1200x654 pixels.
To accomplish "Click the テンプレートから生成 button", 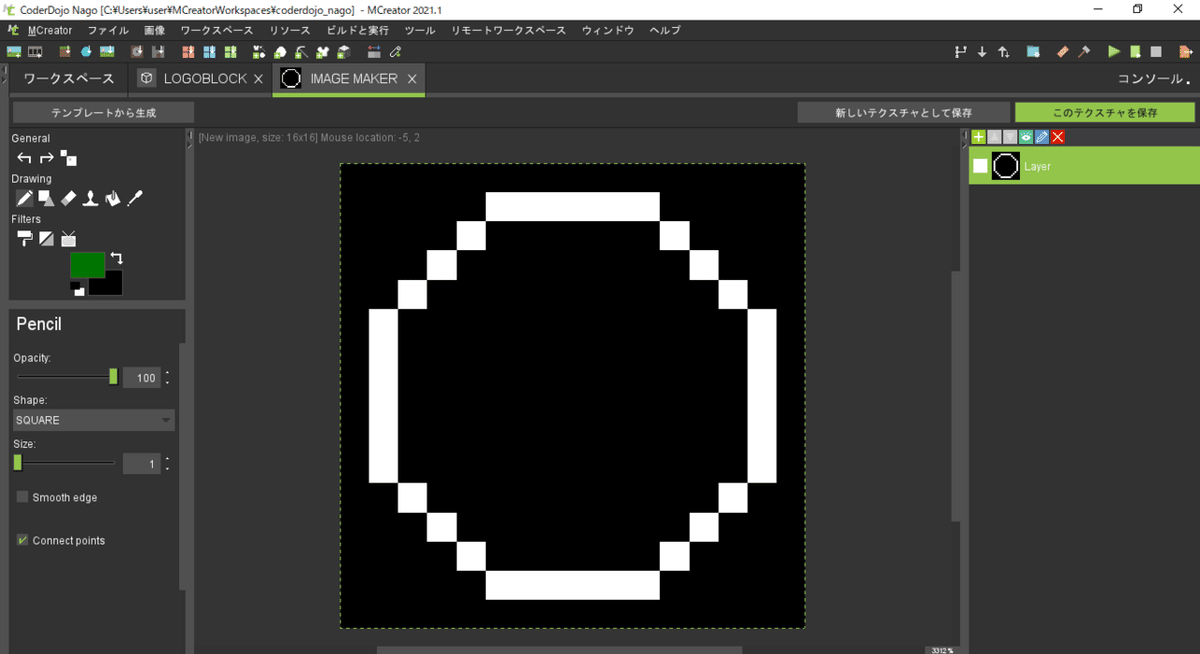I will tap(102, 112).
